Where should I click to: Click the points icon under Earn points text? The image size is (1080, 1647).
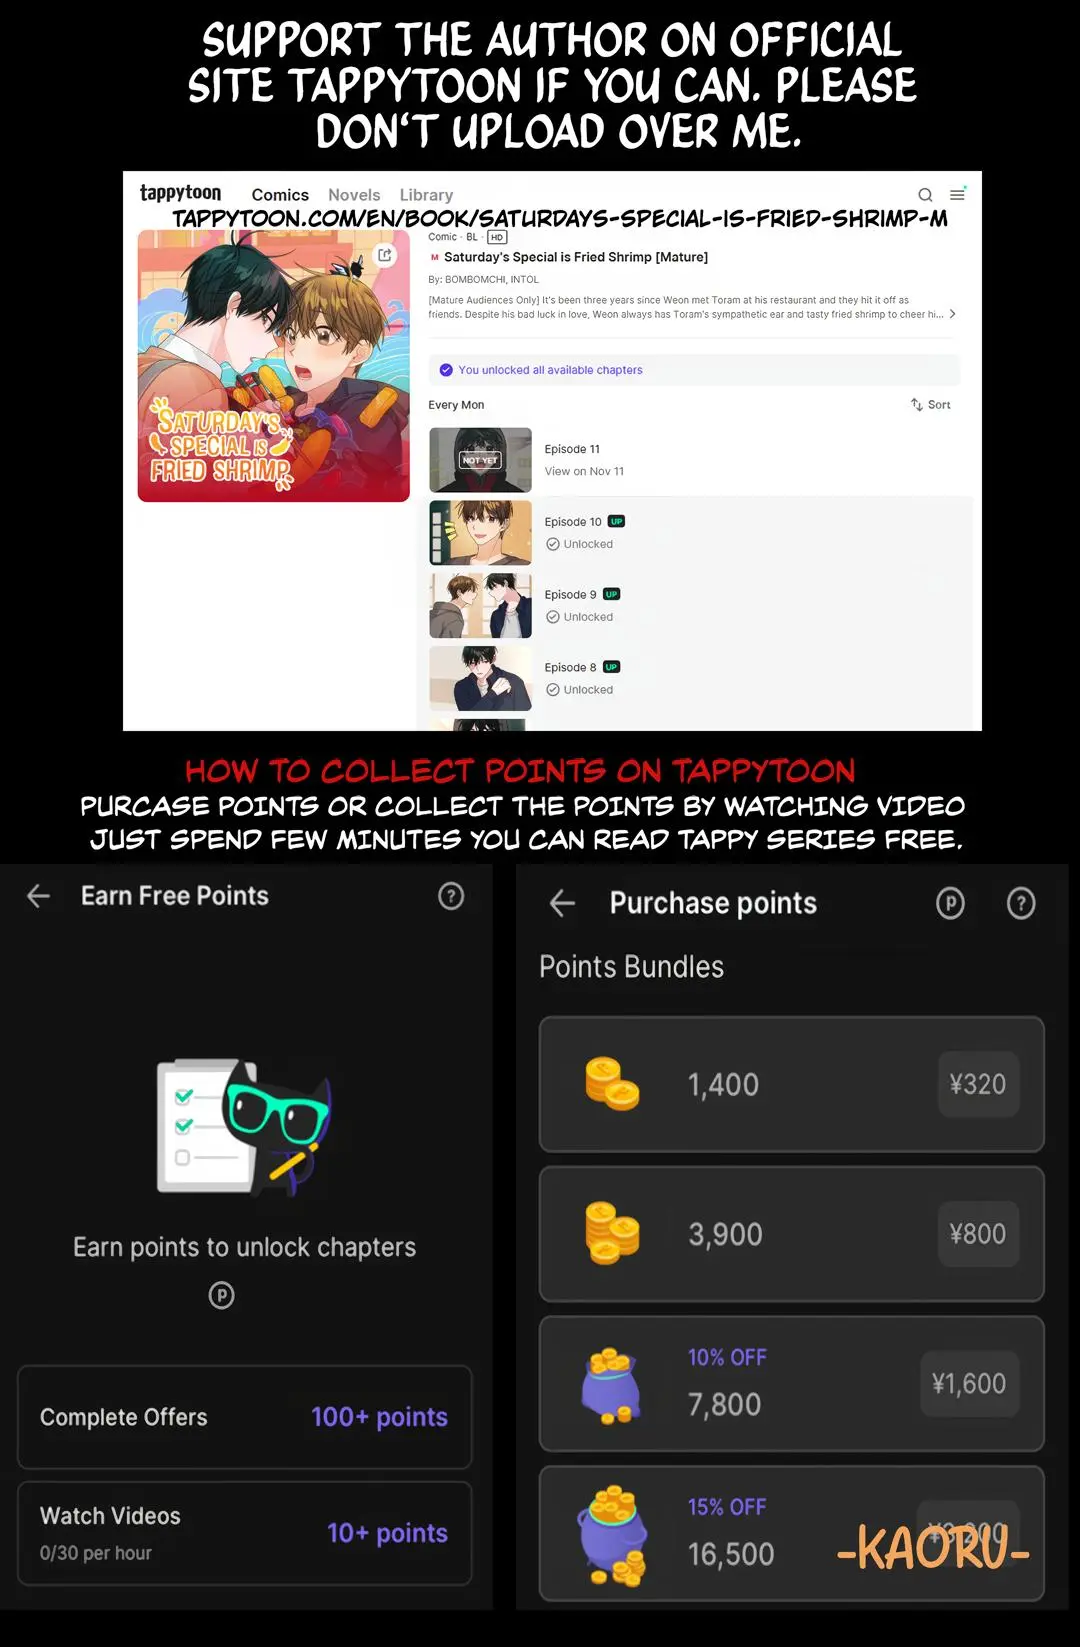[x=222, y=1296]
